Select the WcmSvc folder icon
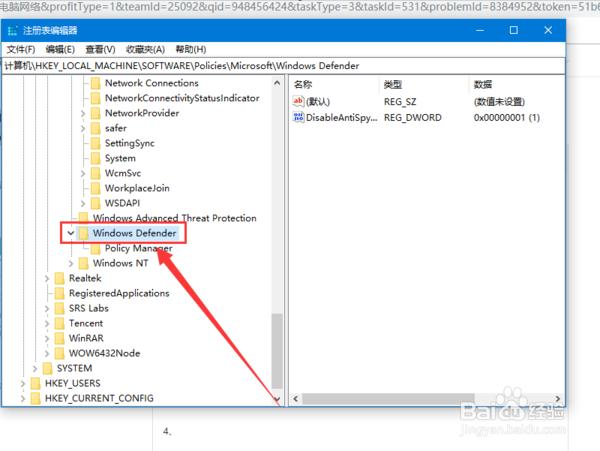 [96, 173]
